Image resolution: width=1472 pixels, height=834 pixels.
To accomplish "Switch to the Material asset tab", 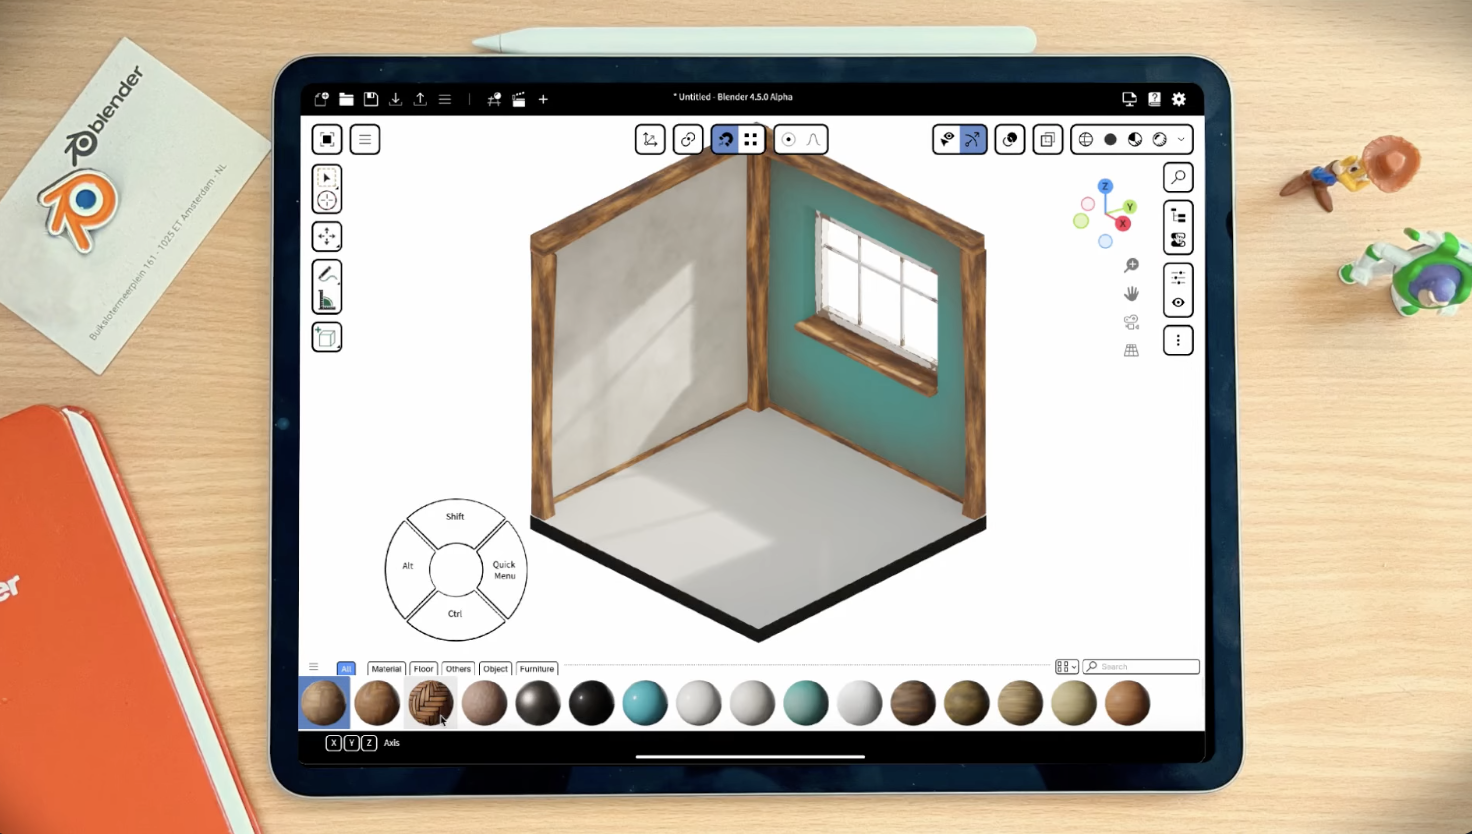I will 386,669.
